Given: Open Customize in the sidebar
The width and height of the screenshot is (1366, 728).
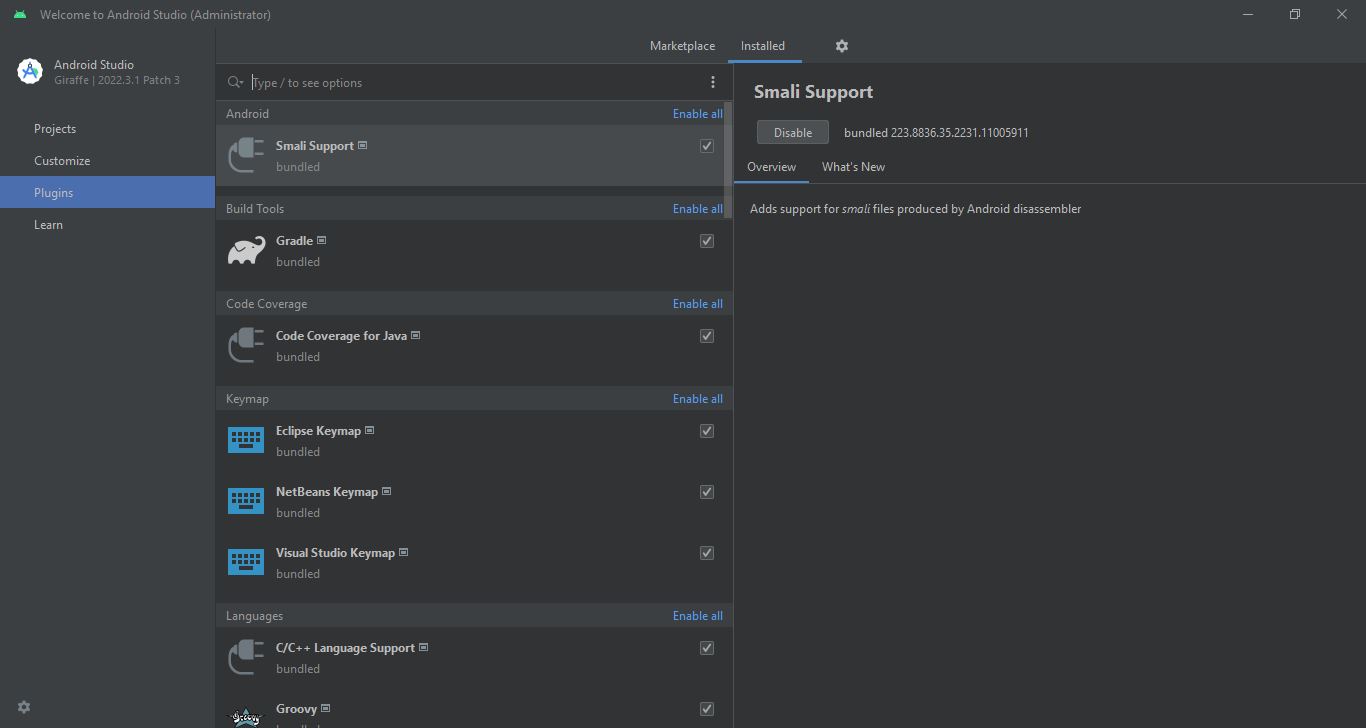Looking at the screenshot, I should [107, 161].
